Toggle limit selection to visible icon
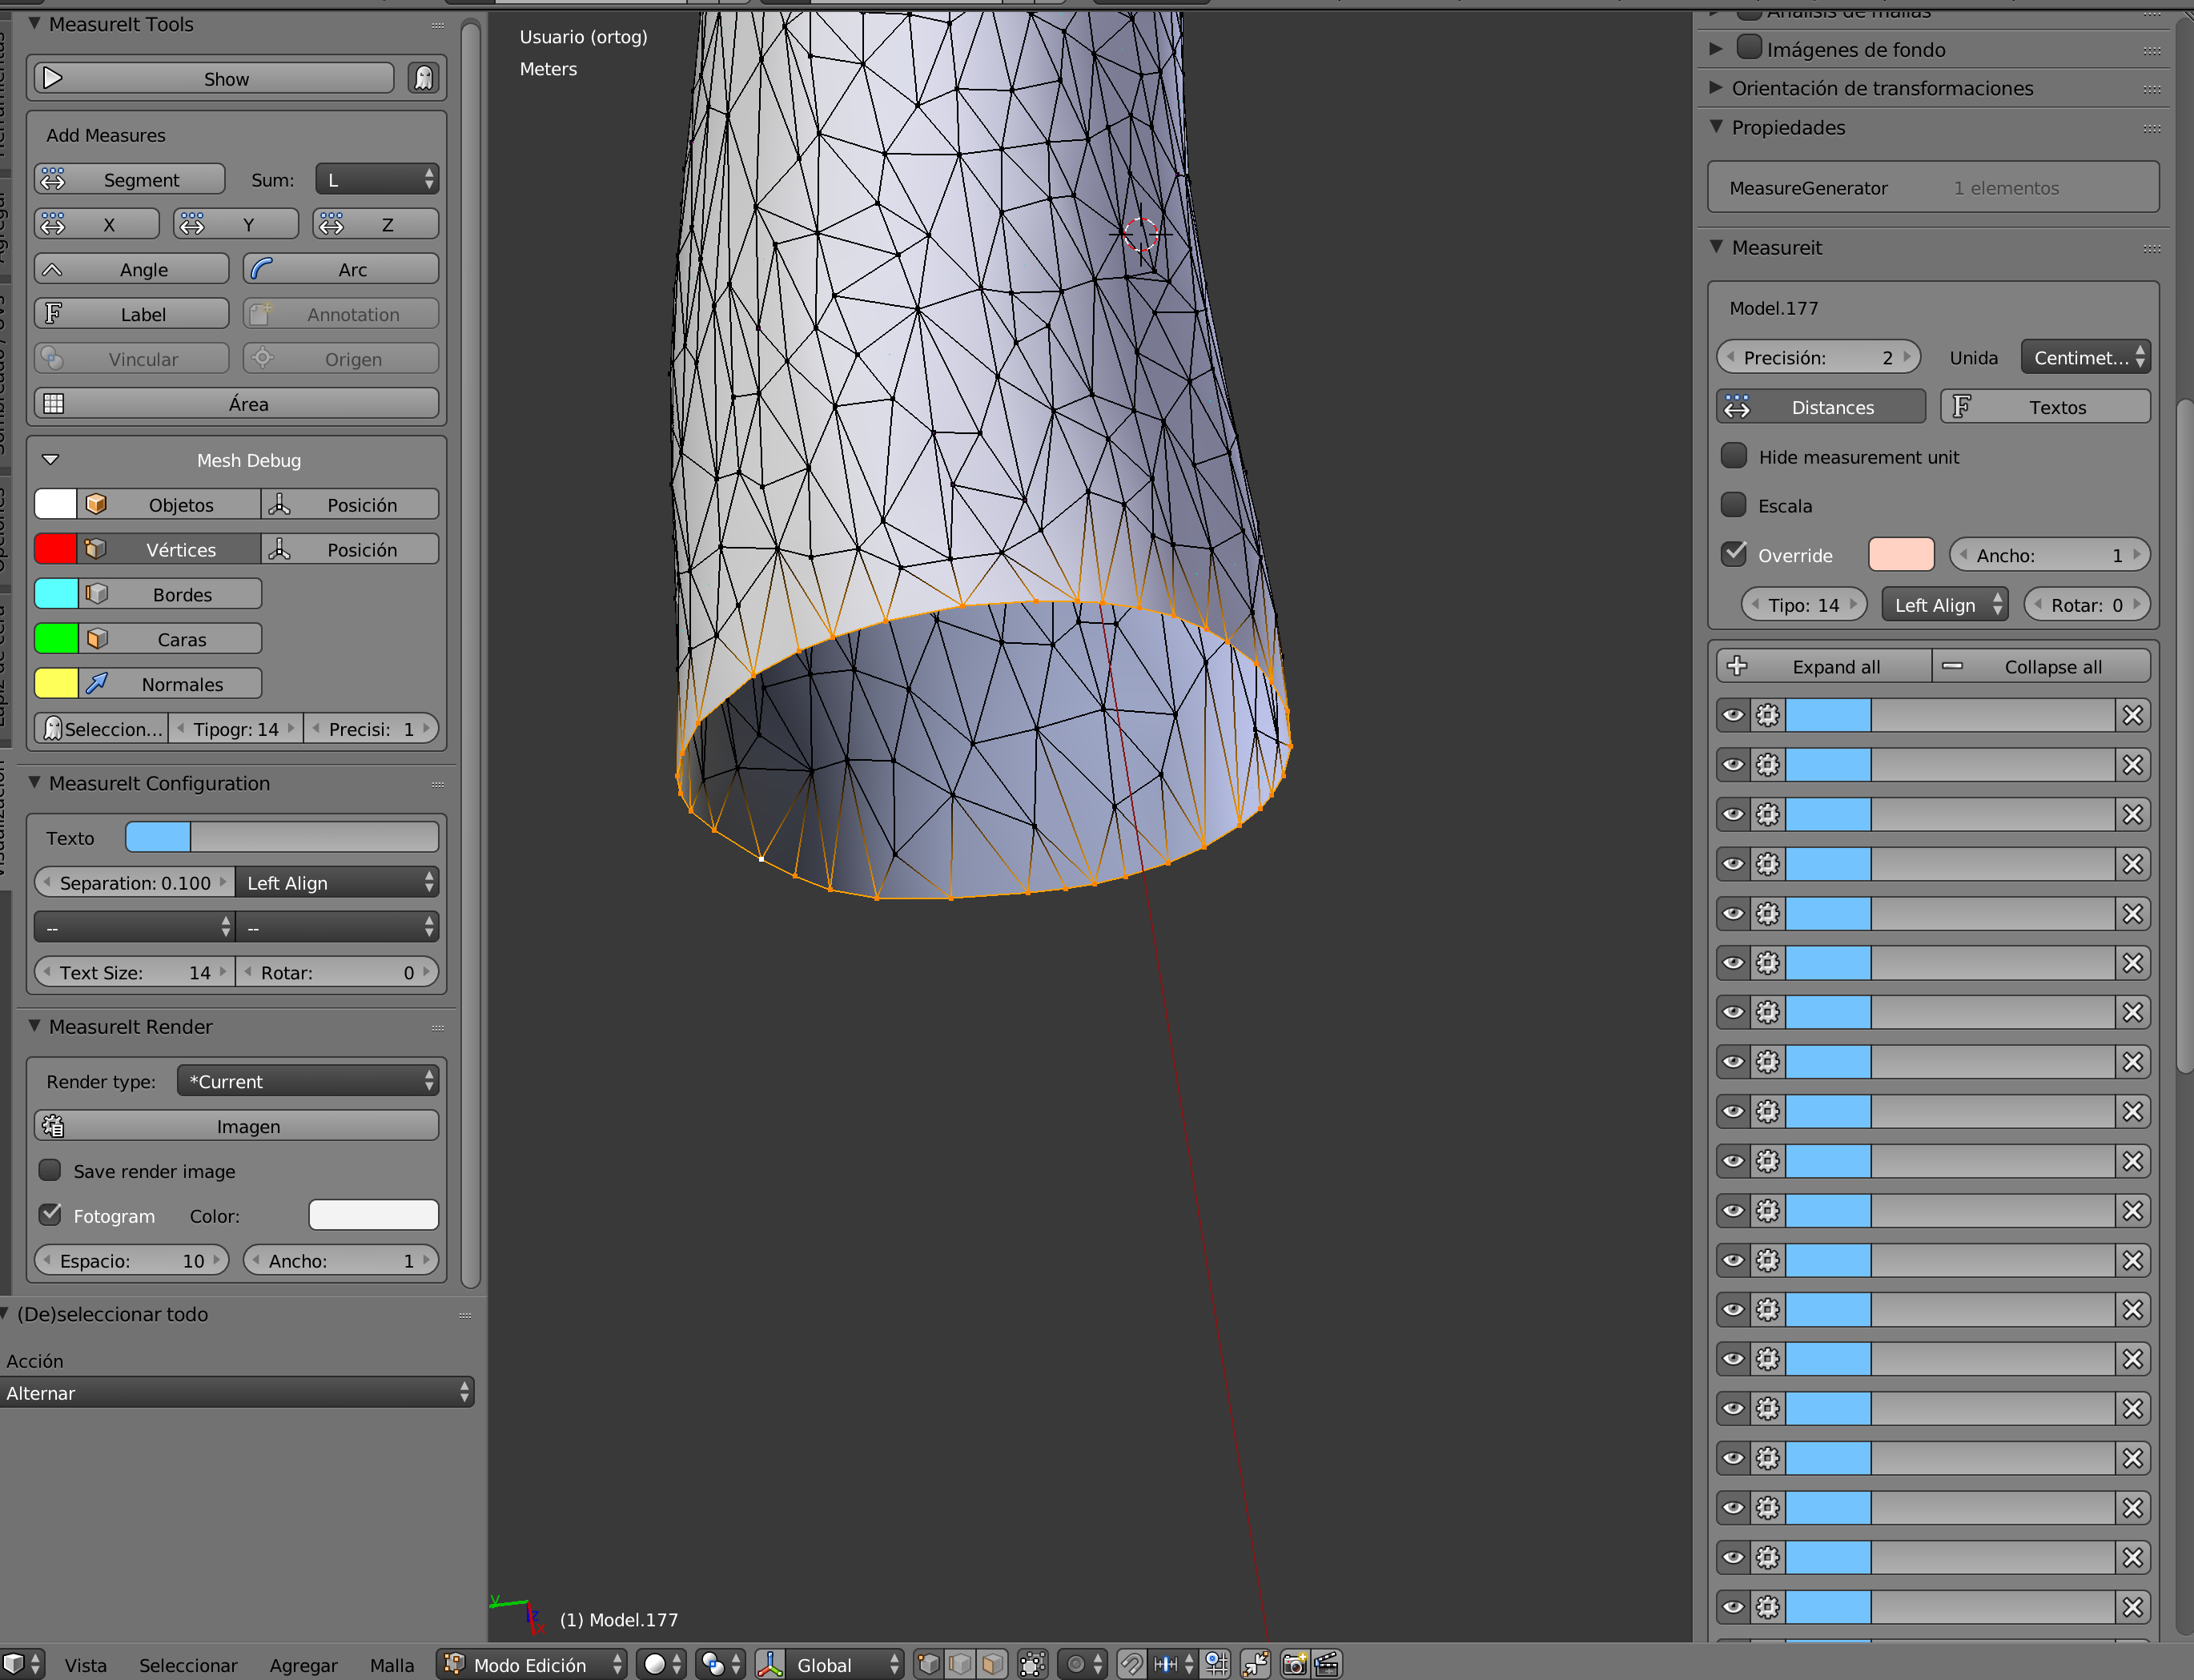 1032,1664
